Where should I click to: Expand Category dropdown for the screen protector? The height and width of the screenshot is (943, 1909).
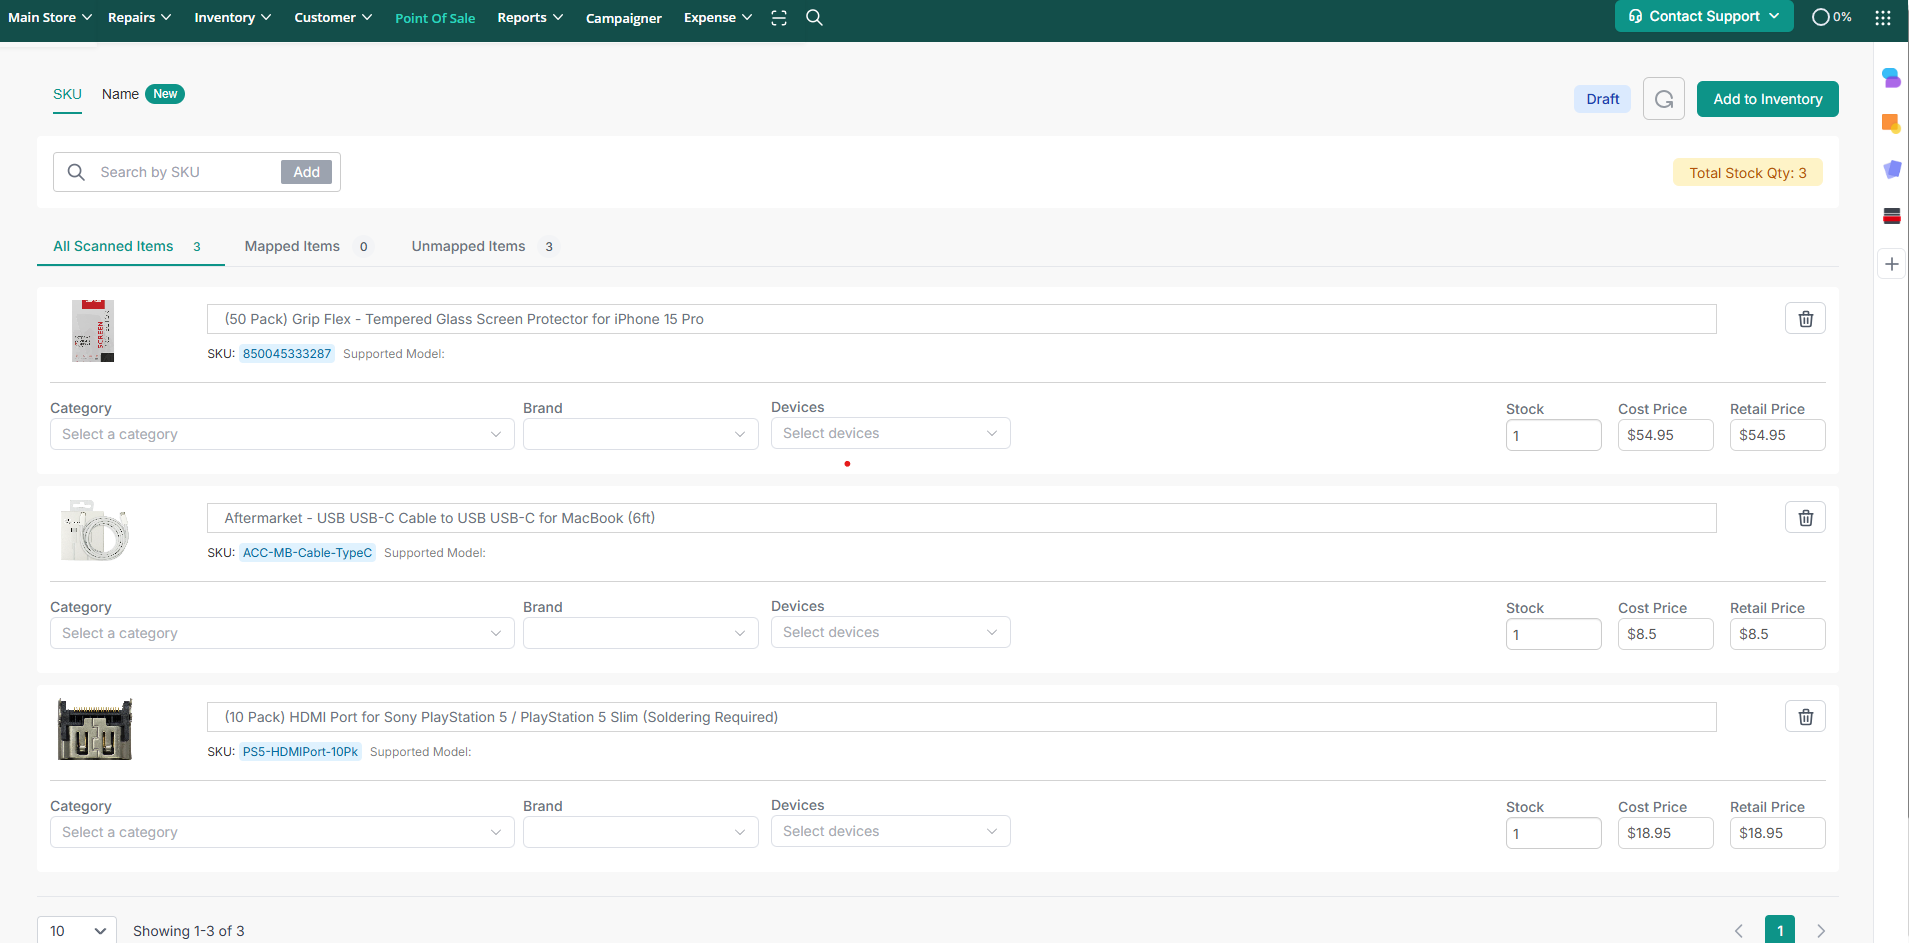282,435
